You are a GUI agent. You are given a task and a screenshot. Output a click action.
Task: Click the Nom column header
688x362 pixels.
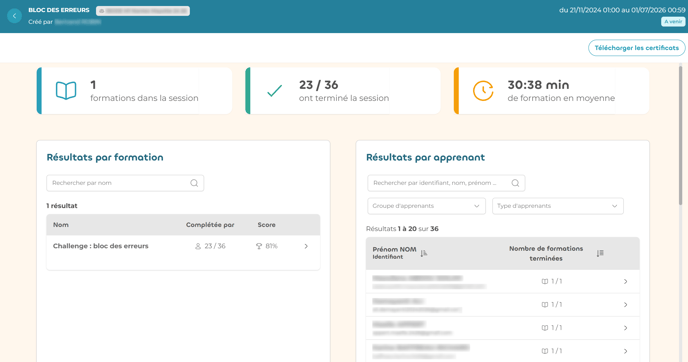click(61, 225)
